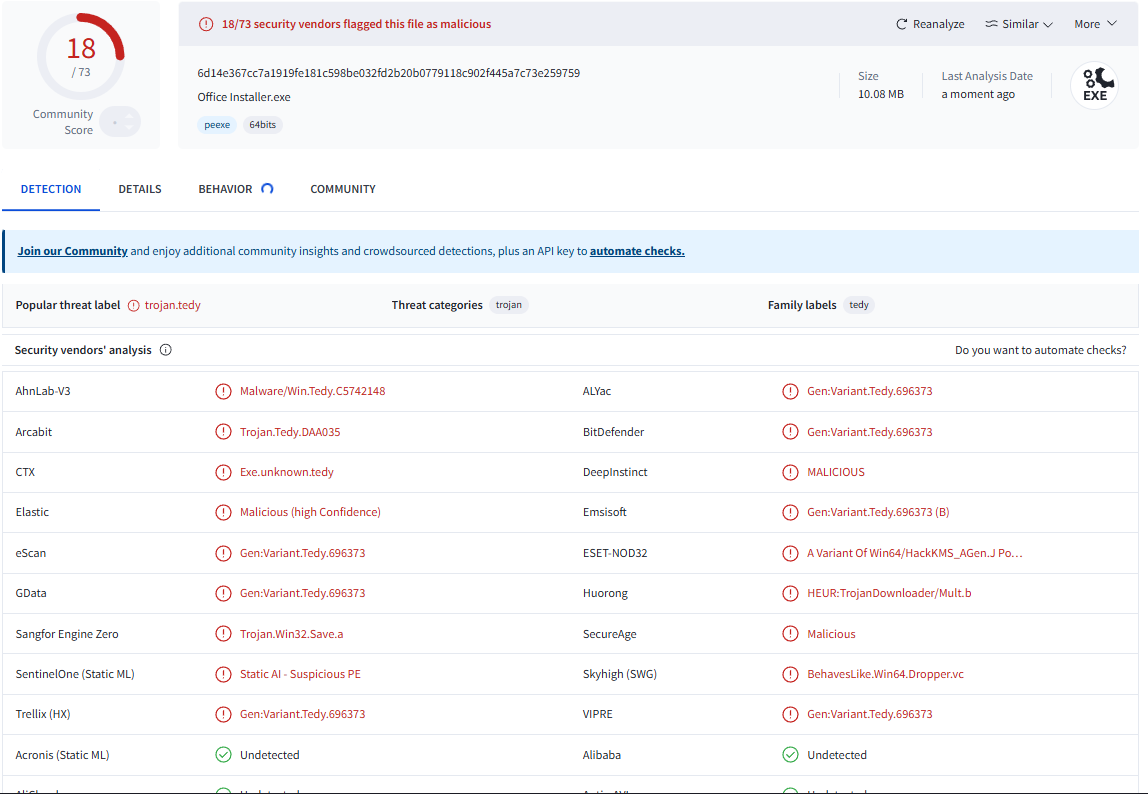Click the info icon beside Security vendors' analysis

(x=165, y=350)
